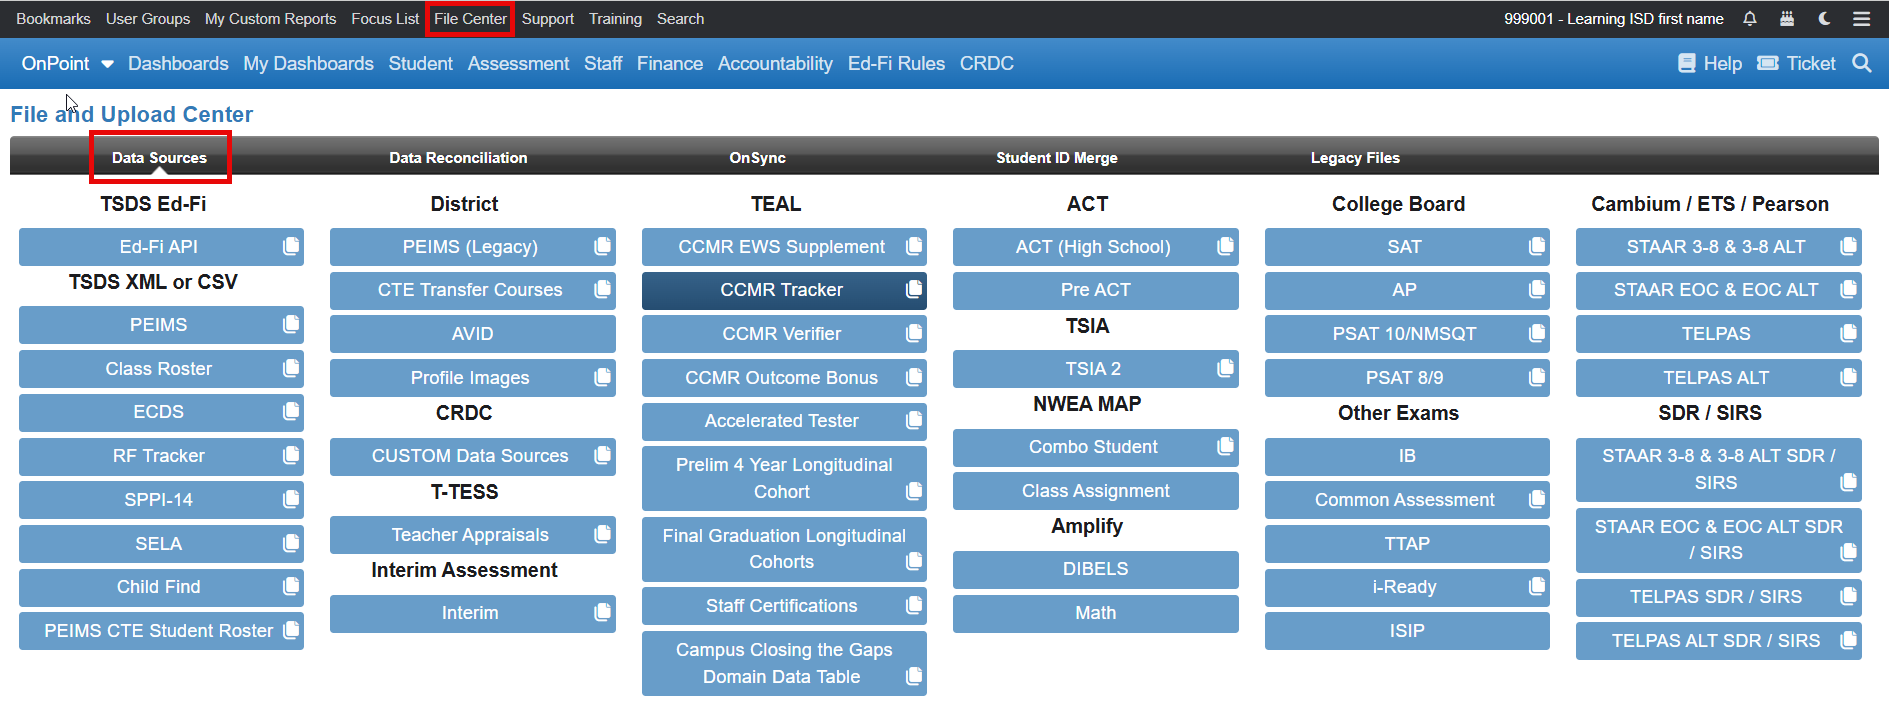Image resolution: width=1889 pixels, height=708 pixels.
Task: Open the Interim assessment data source
Action: tap(472, 613)
